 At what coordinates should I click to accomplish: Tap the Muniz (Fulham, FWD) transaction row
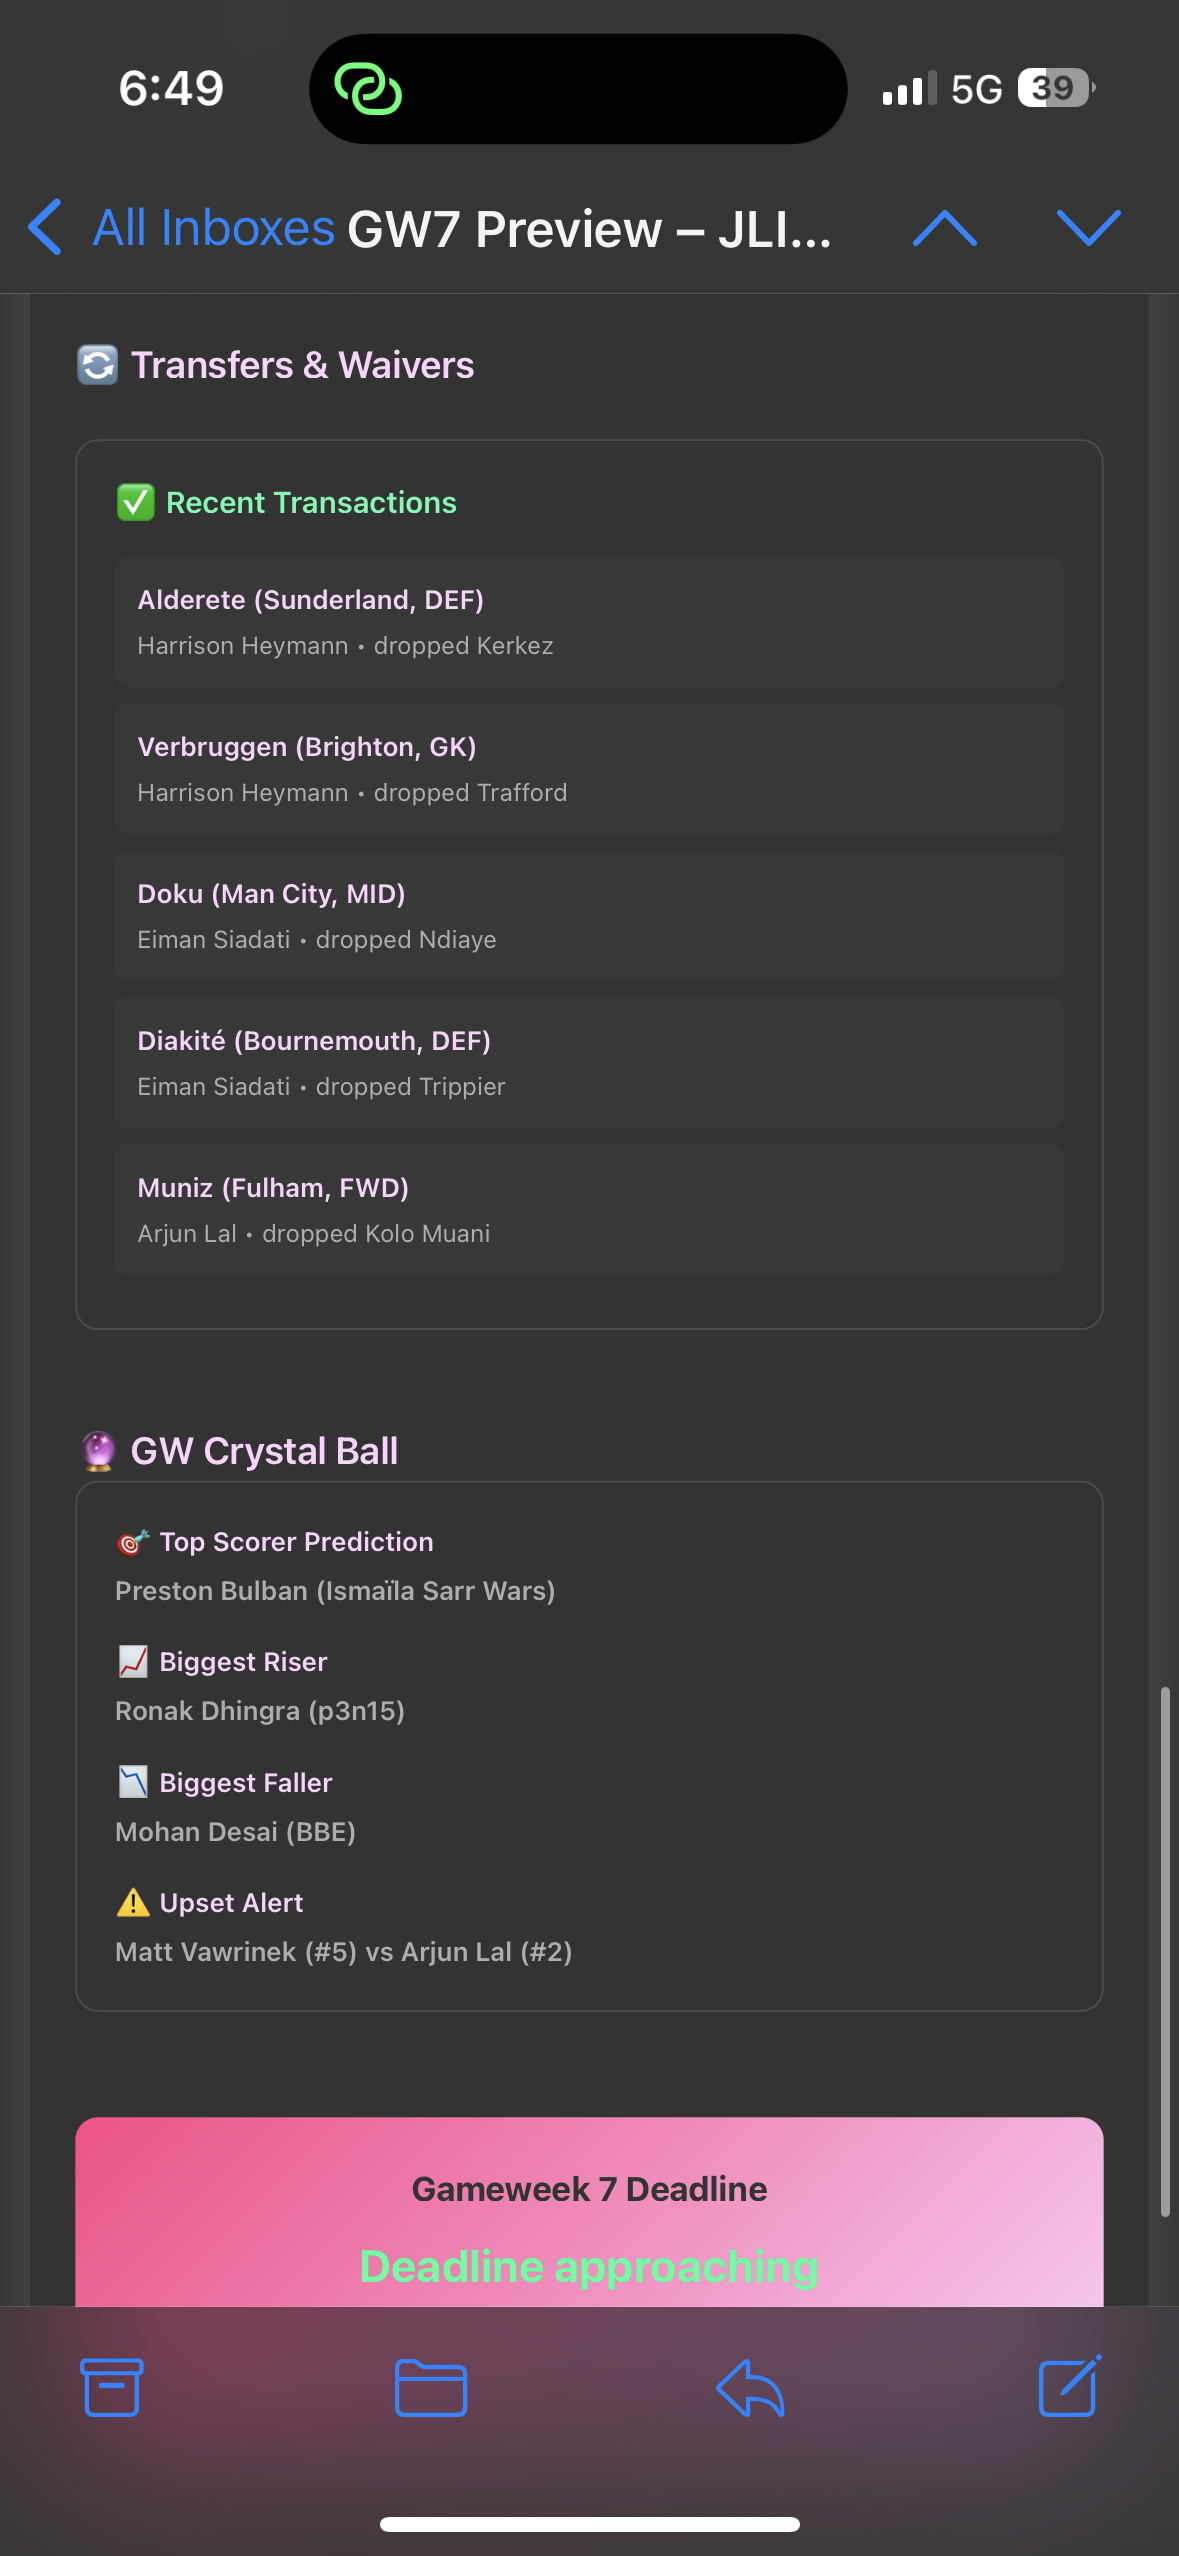coord(588,1210)
